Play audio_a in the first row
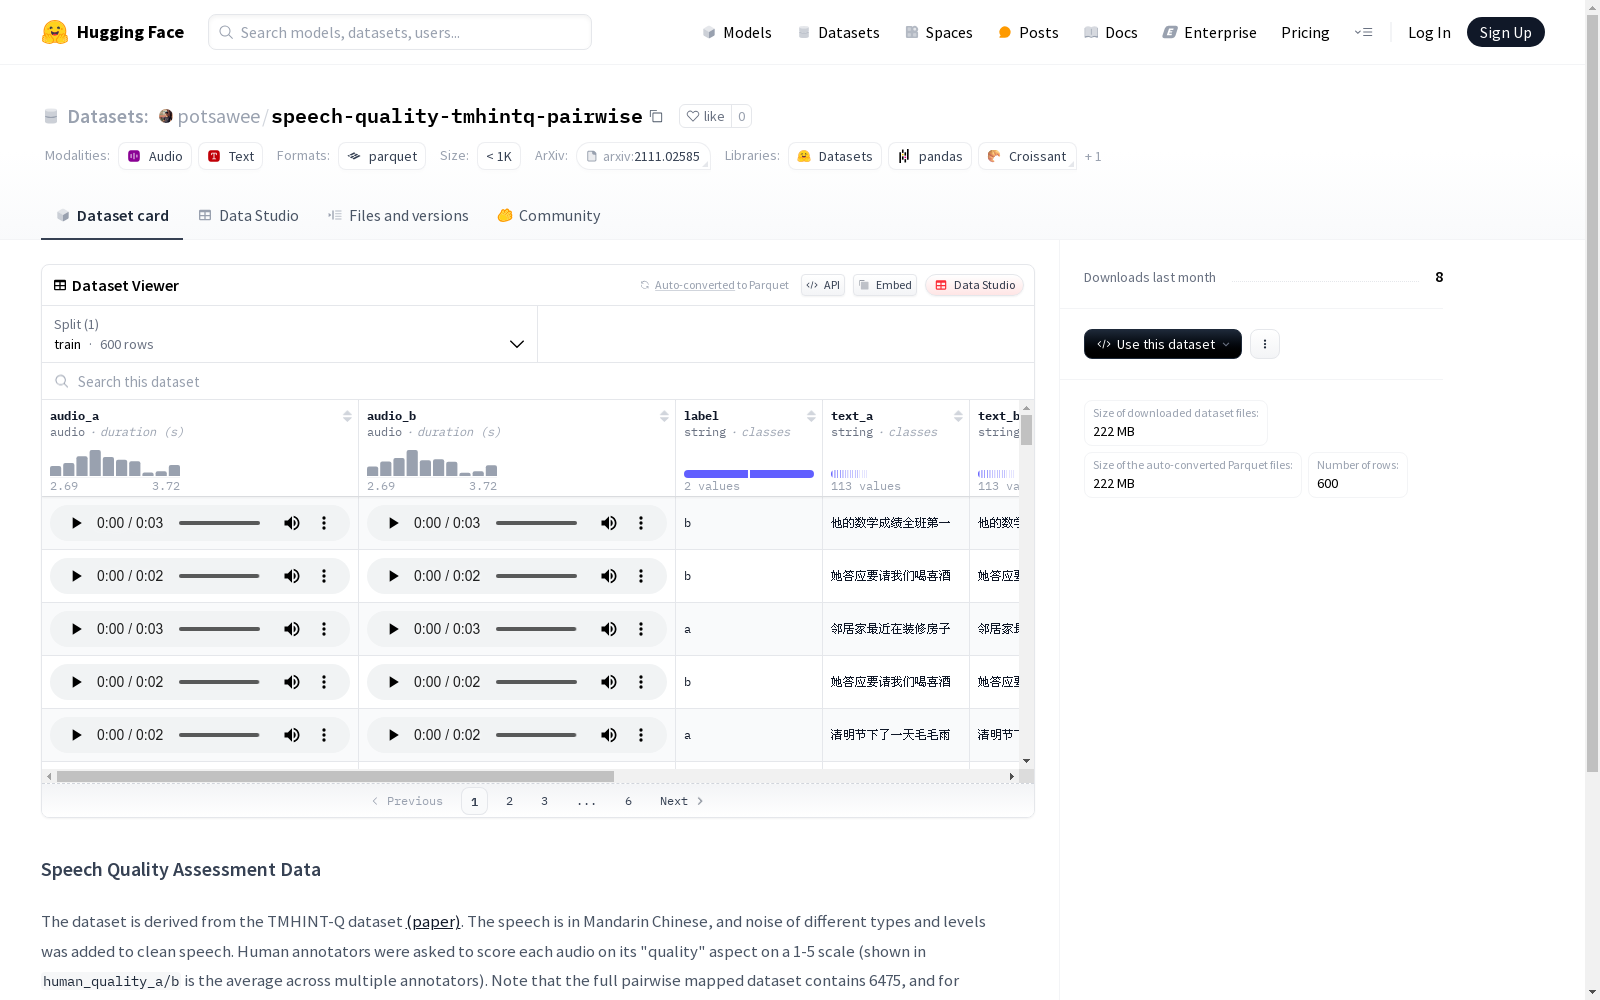 coord(77,523)
